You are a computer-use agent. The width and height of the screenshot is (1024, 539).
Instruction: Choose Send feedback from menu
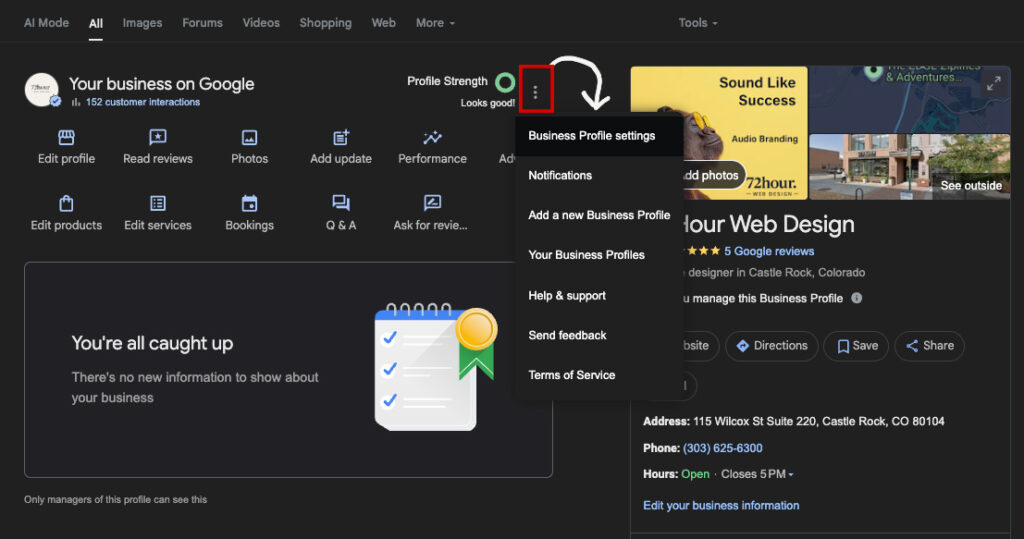[x=599, y=335]
